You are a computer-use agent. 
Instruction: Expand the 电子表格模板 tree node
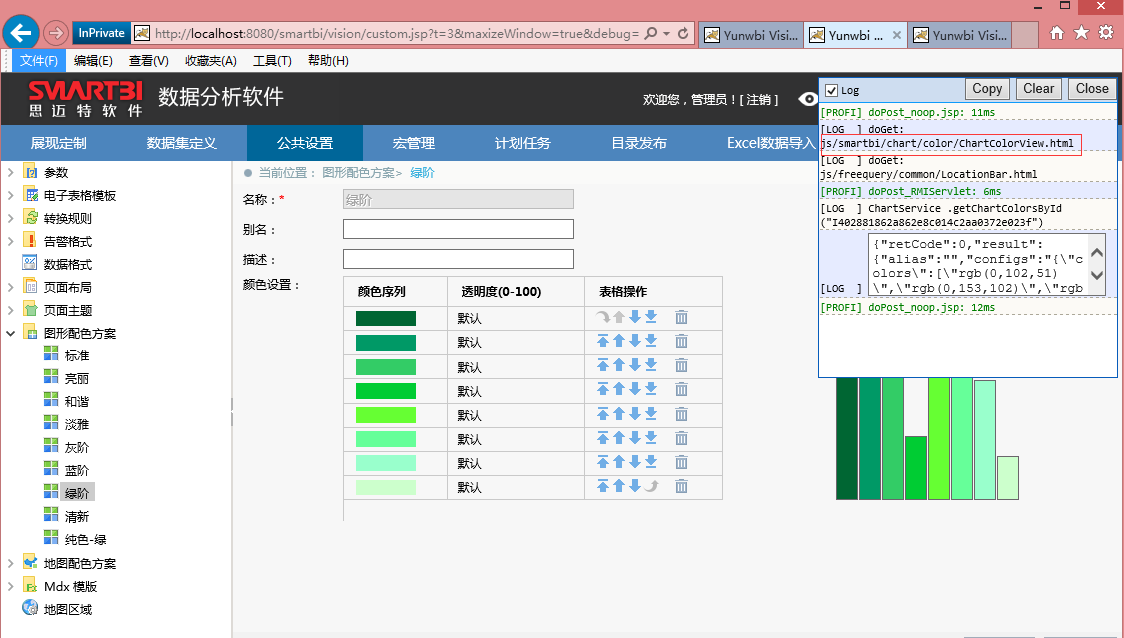pos(11,195)
